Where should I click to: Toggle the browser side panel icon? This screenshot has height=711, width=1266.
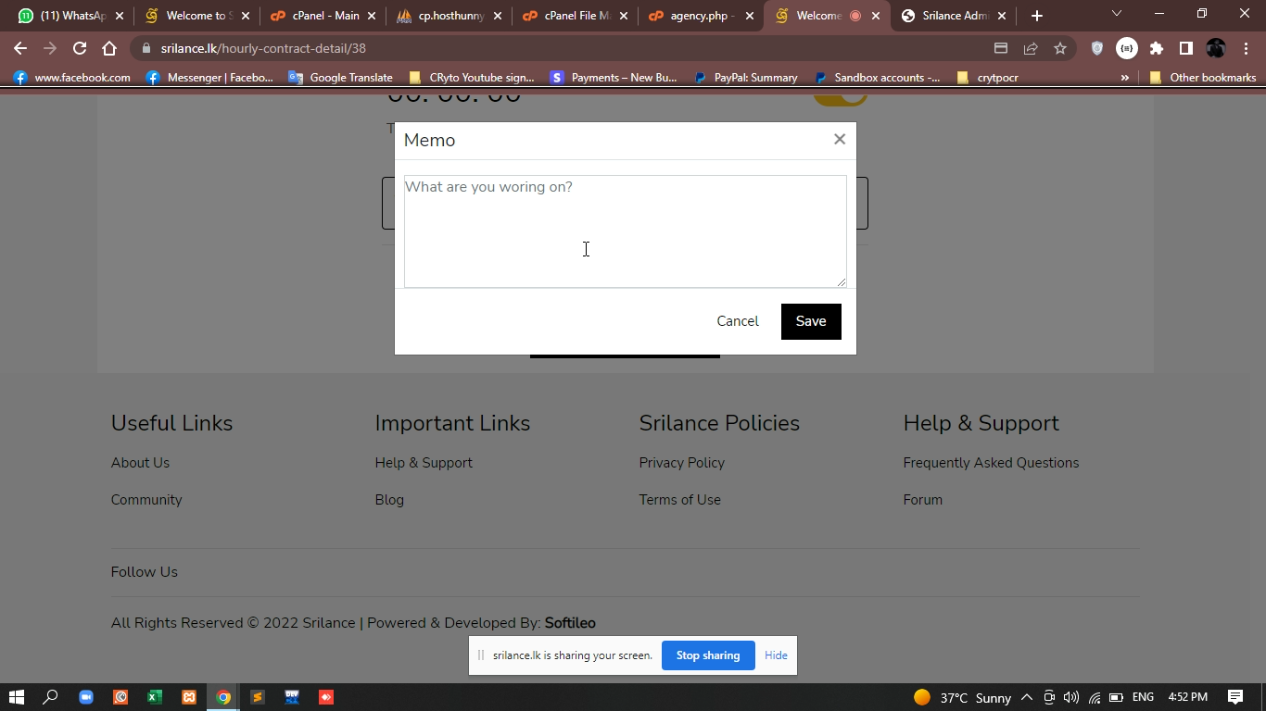click(1186, 48)
